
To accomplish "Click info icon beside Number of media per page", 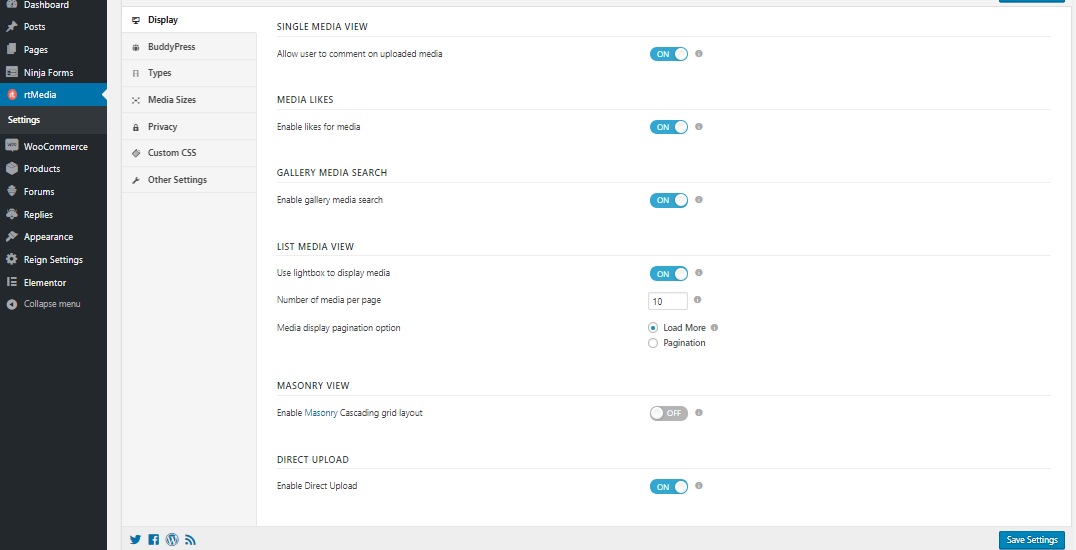I will click(x=697, y=300).
